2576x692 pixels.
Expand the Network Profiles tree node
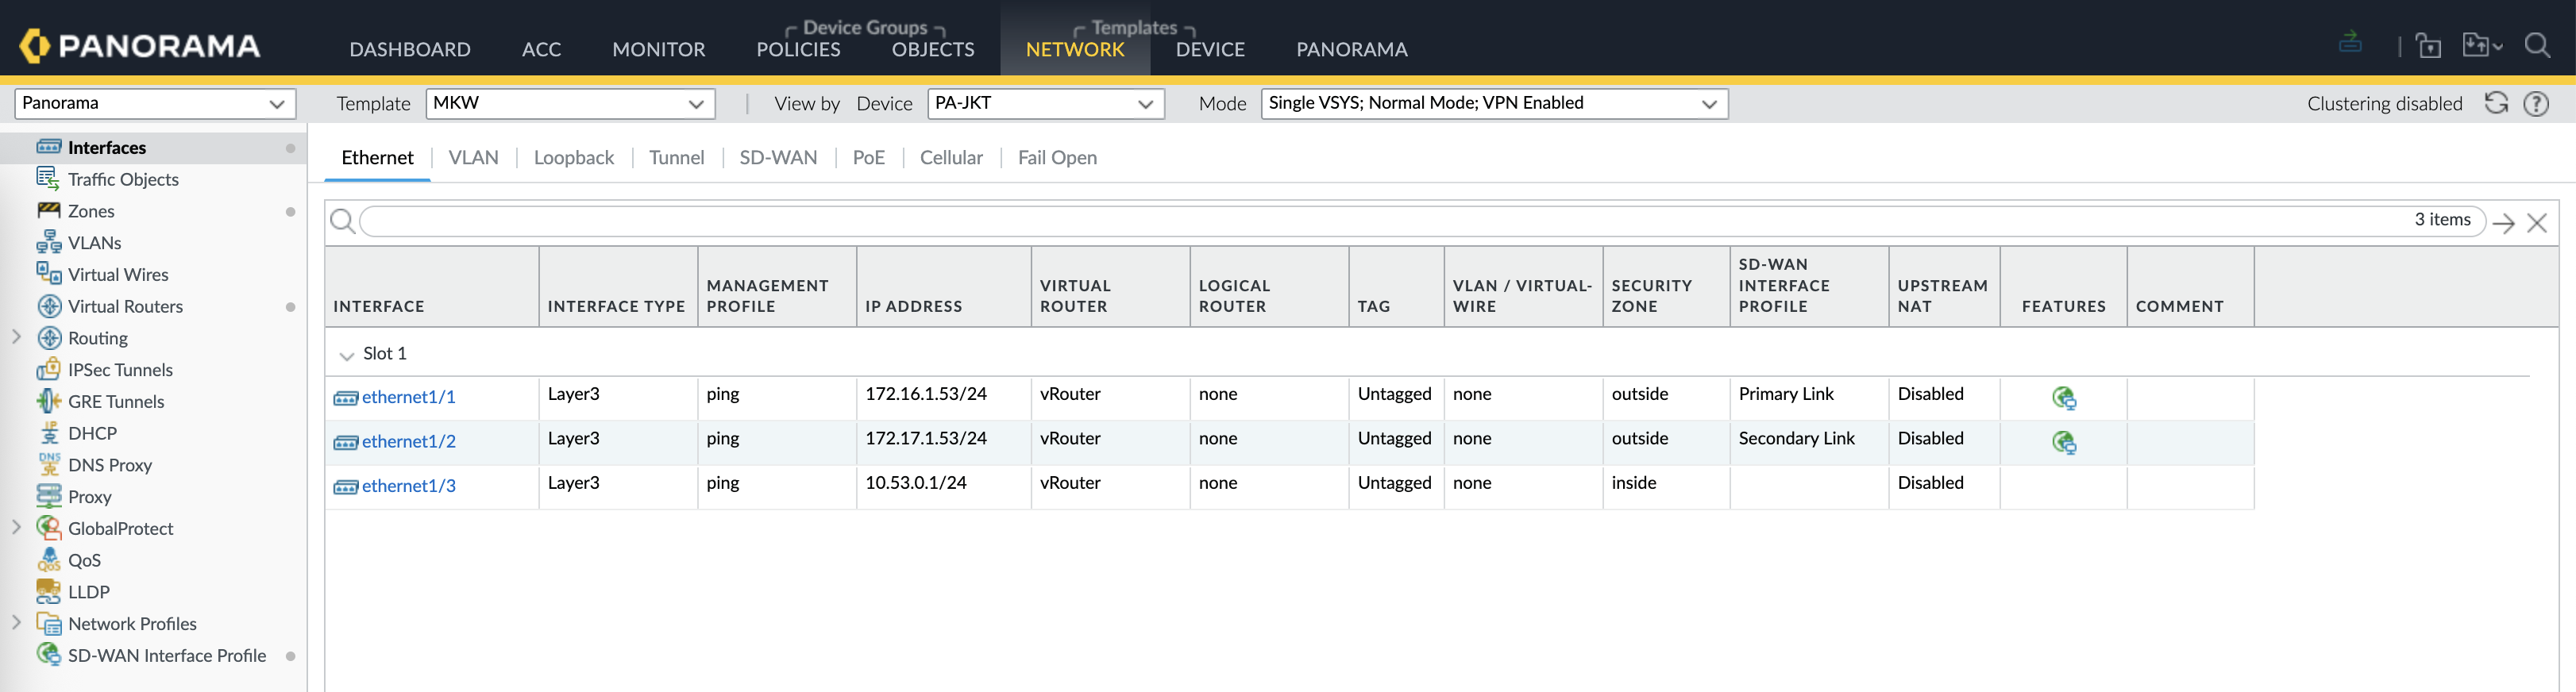click(16, 622)
